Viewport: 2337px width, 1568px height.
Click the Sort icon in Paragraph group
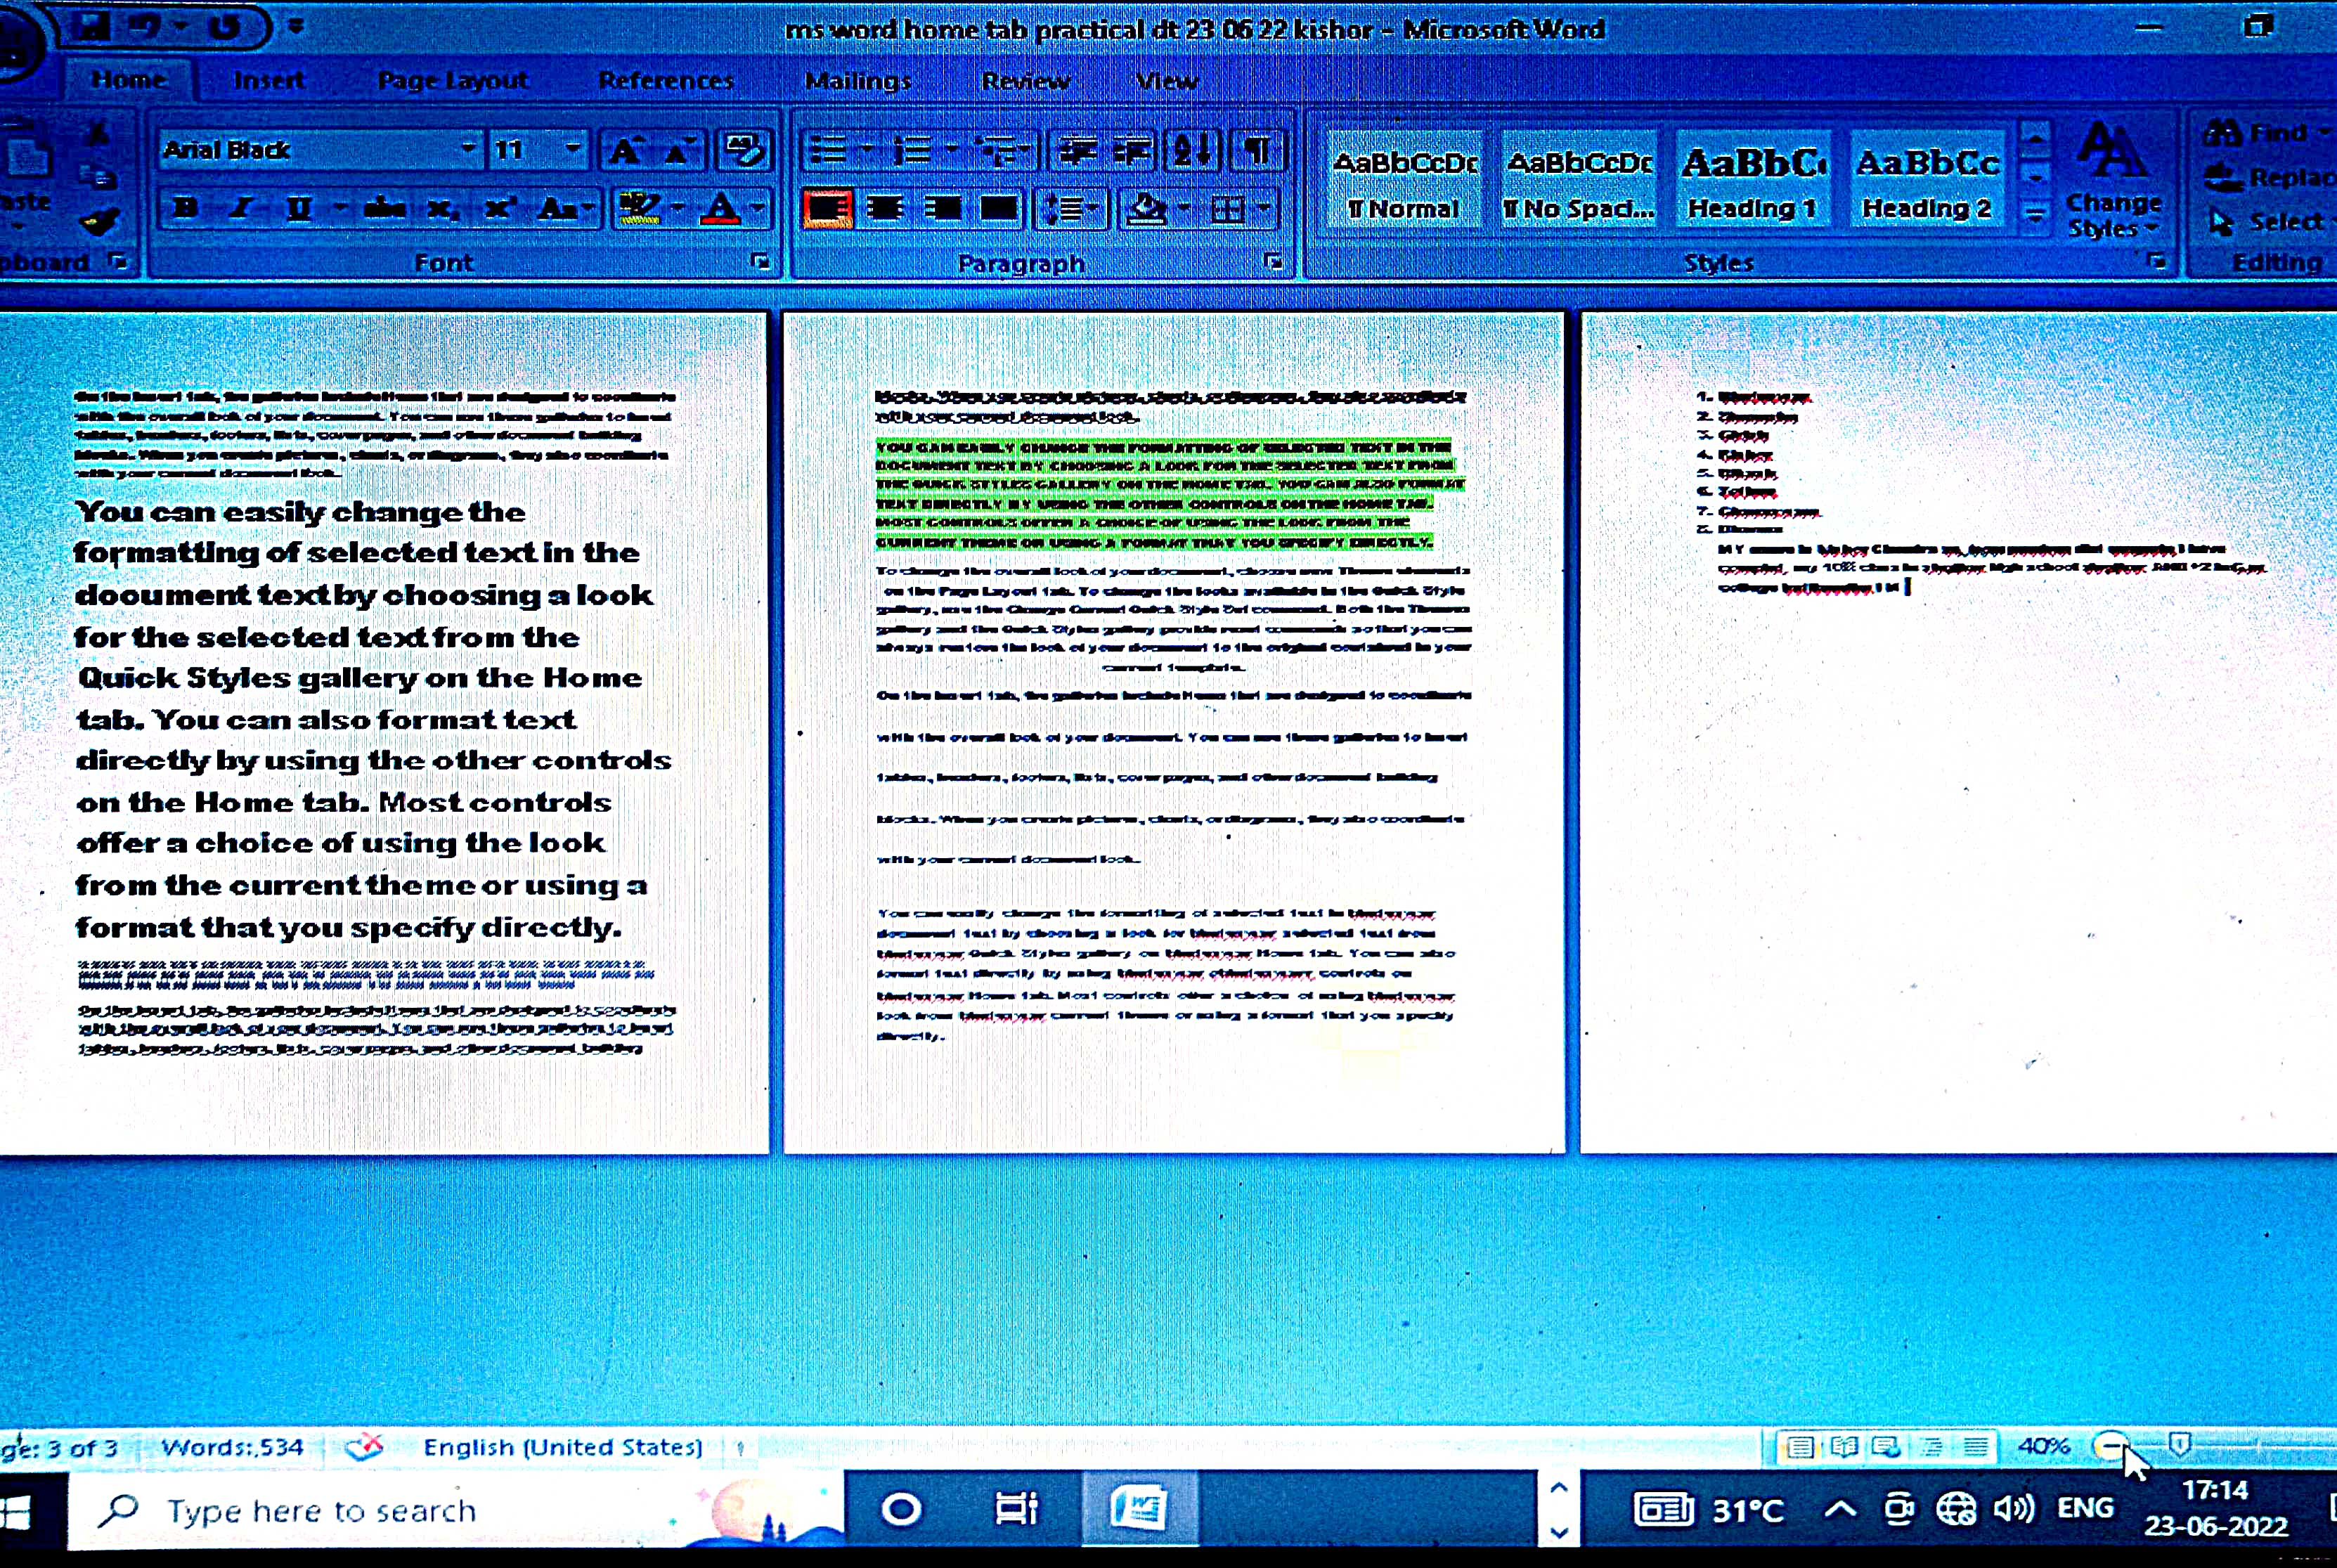1192,151
